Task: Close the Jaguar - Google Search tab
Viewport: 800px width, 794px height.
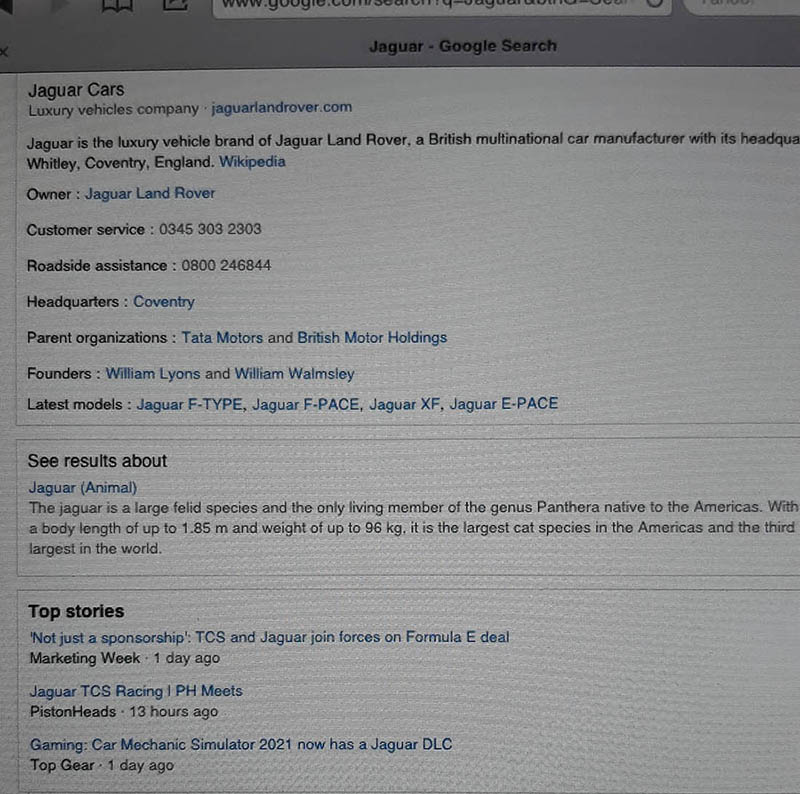Action: coord(4,52)
